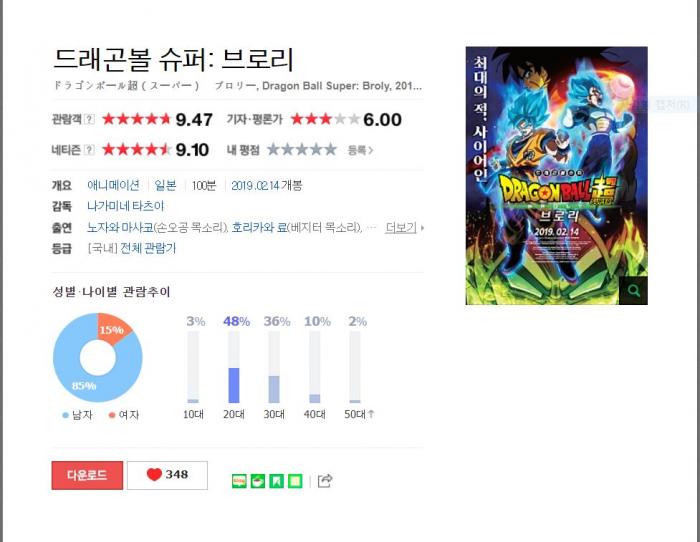Click the help icon beside 네티즌
Image resolution: width=700 pixels, height=542 pixels.
(89, 150)
